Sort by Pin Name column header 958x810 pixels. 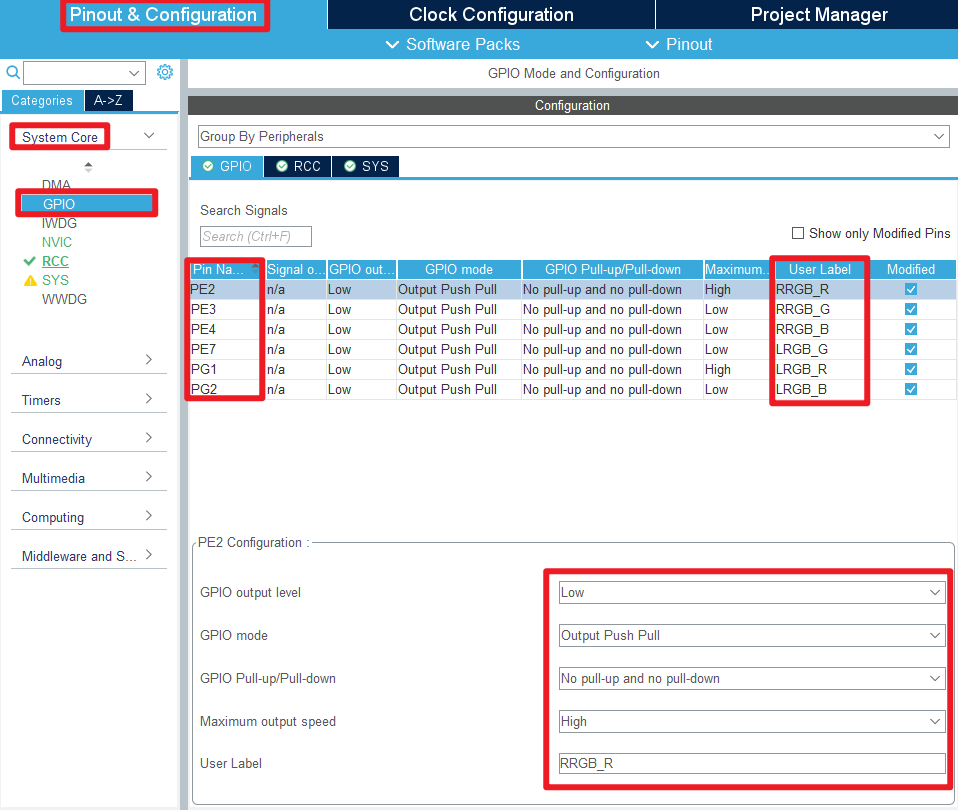(224, 269)
